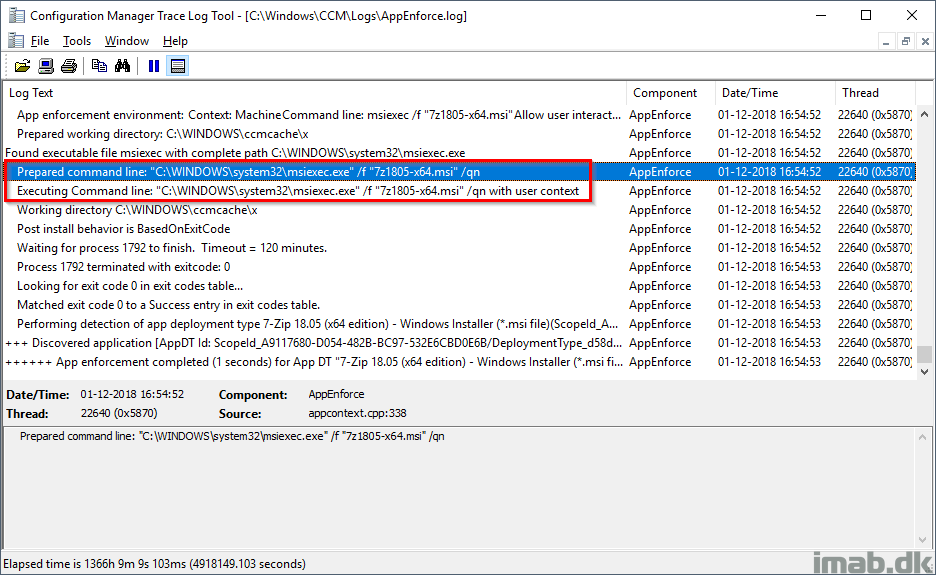Viewport: 936px width, 575px height.
Task: Select the 'Working directory C:\WINDOWS\ccmcache\x' row
Action: (459, 210)
